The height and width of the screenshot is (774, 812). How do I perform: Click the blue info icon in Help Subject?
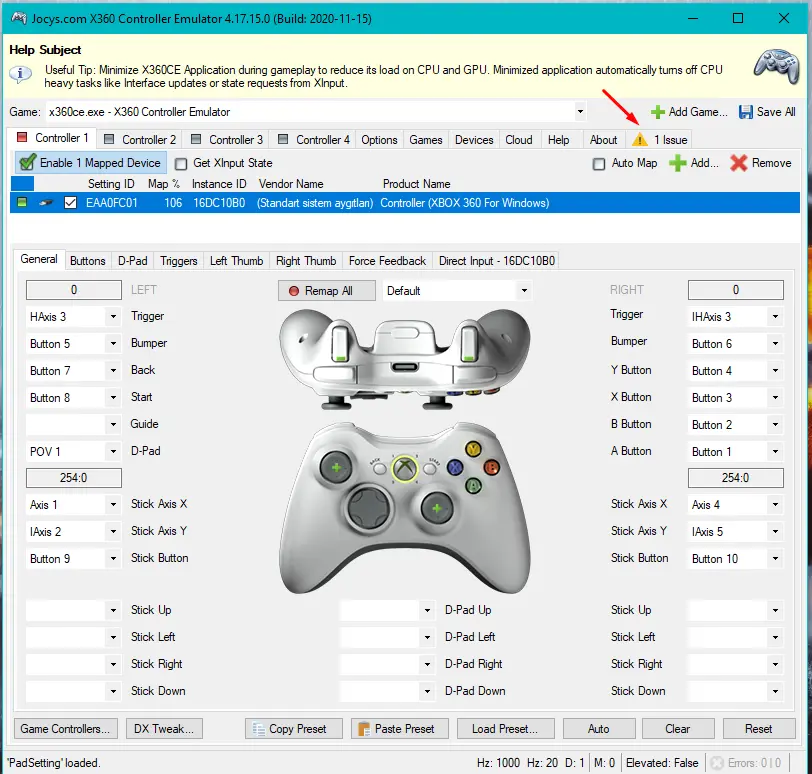(20, 75)
